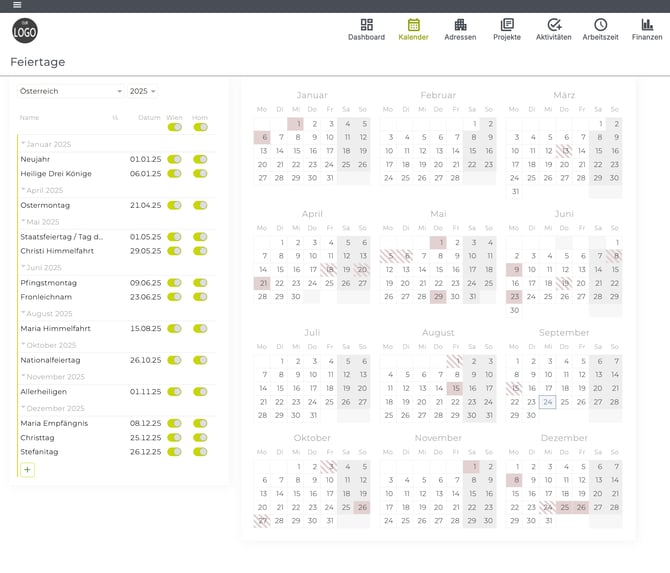Toggle all holidays in Wien column header
The height and width of the screenshot is (573, 670).
[175, 127]
